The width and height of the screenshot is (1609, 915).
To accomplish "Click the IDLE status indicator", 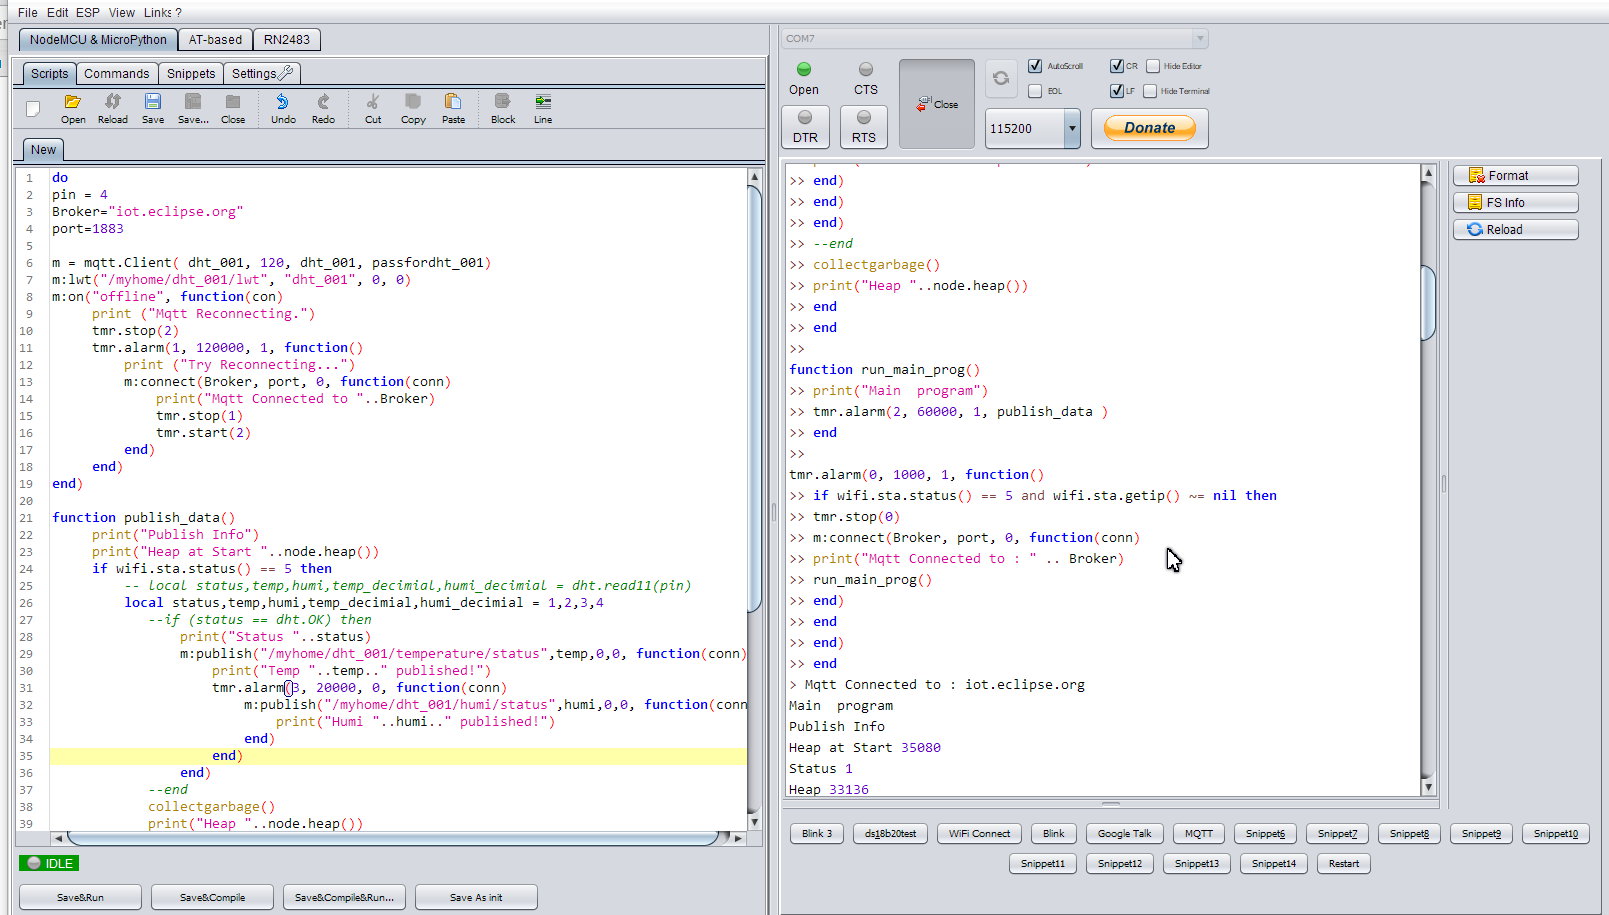I will [x=49, y=863].
